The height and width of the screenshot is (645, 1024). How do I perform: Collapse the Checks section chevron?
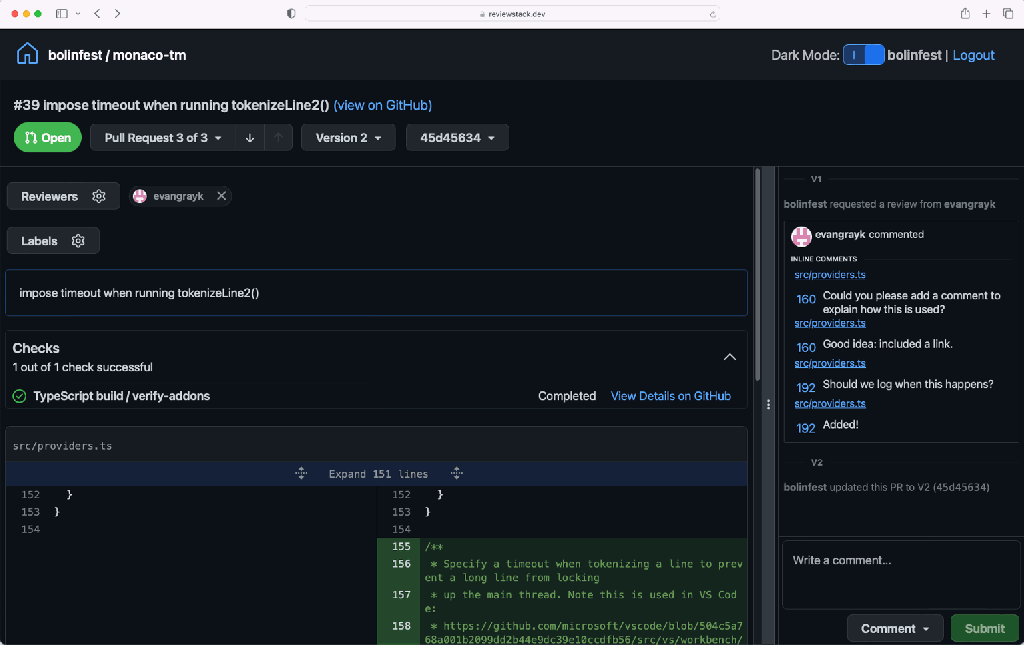pyautogui.click(x=729, y=357)
